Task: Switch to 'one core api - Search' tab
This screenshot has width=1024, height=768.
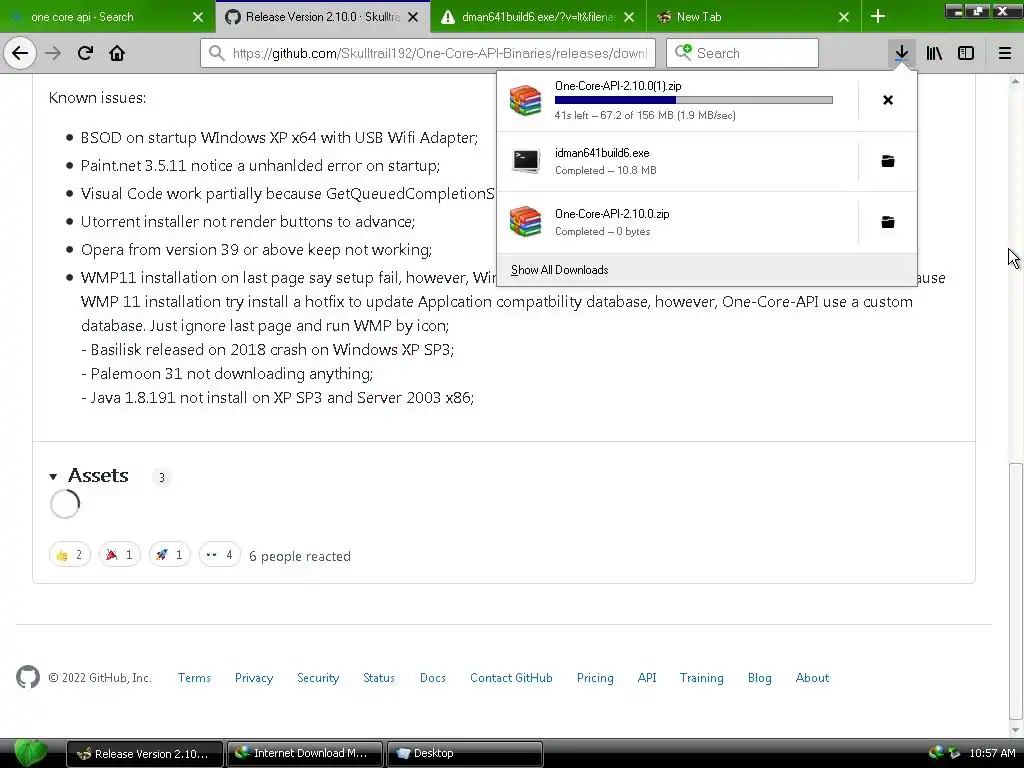Action: coord(108,17)
